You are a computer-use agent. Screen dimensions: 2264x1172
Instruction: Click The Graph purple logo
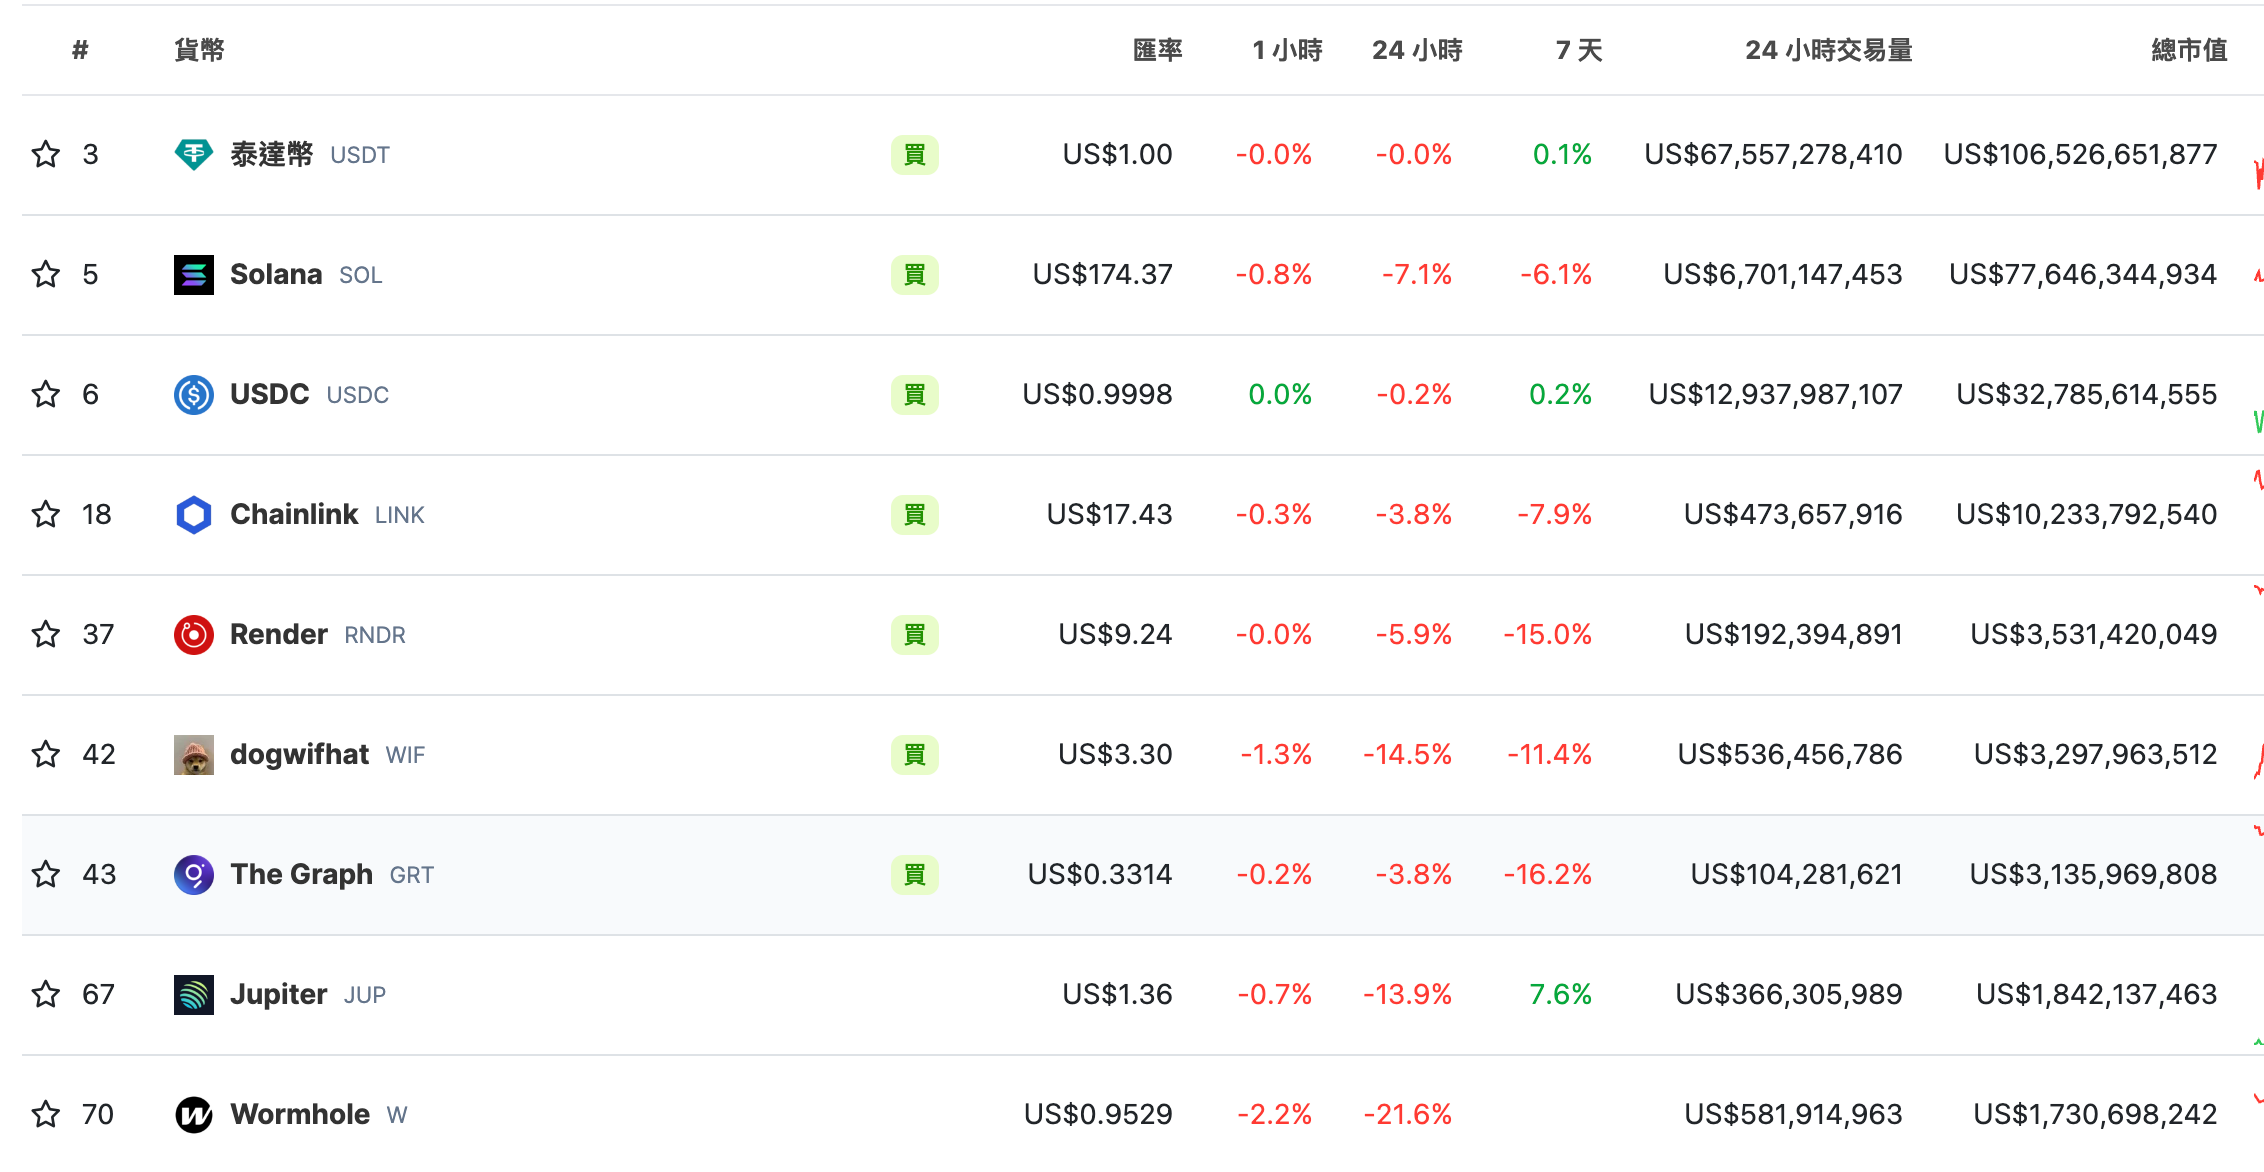pyautogui.click(x=193, y=874)
